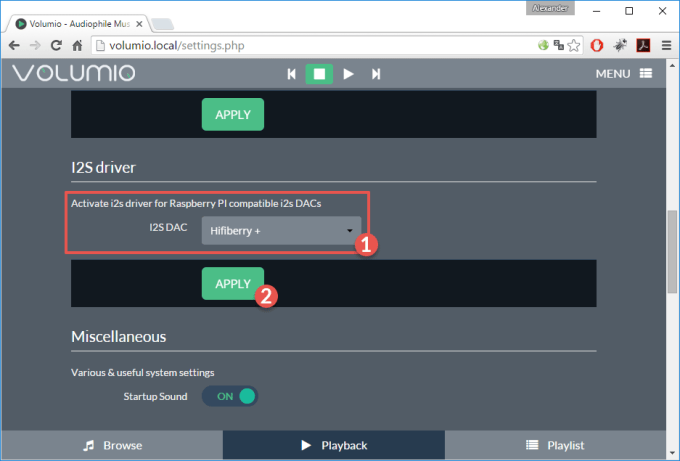
Task: Close the Volumio browser tab
Action: (x=139, y=24)
